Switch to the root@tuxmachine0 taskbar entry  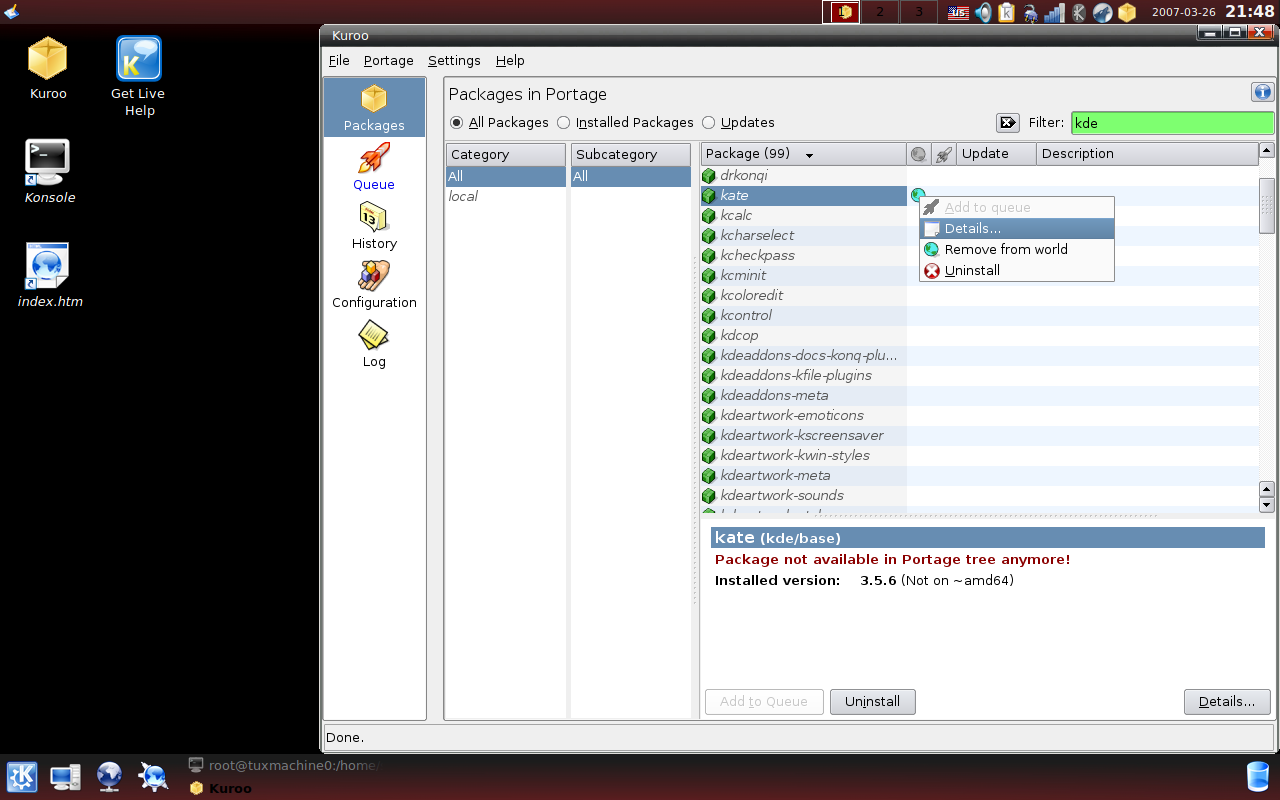pyautogui.click(x=285, y=766)
